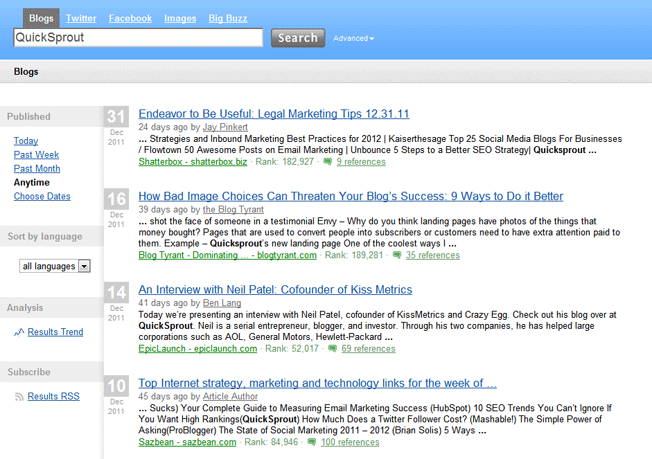Image resolution: width=652 pixels, height=459 pixels.
Task: Click references bubble icon beside 69 references
Action: pos(332,349)
